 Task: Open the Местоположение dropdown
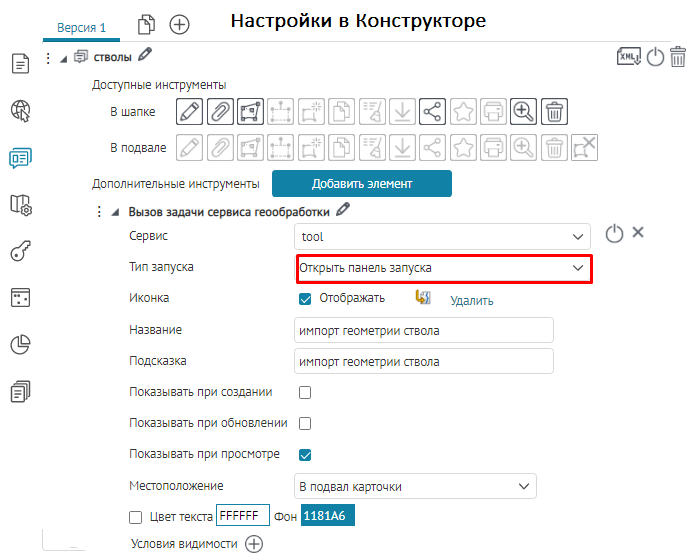pos(417,487)
